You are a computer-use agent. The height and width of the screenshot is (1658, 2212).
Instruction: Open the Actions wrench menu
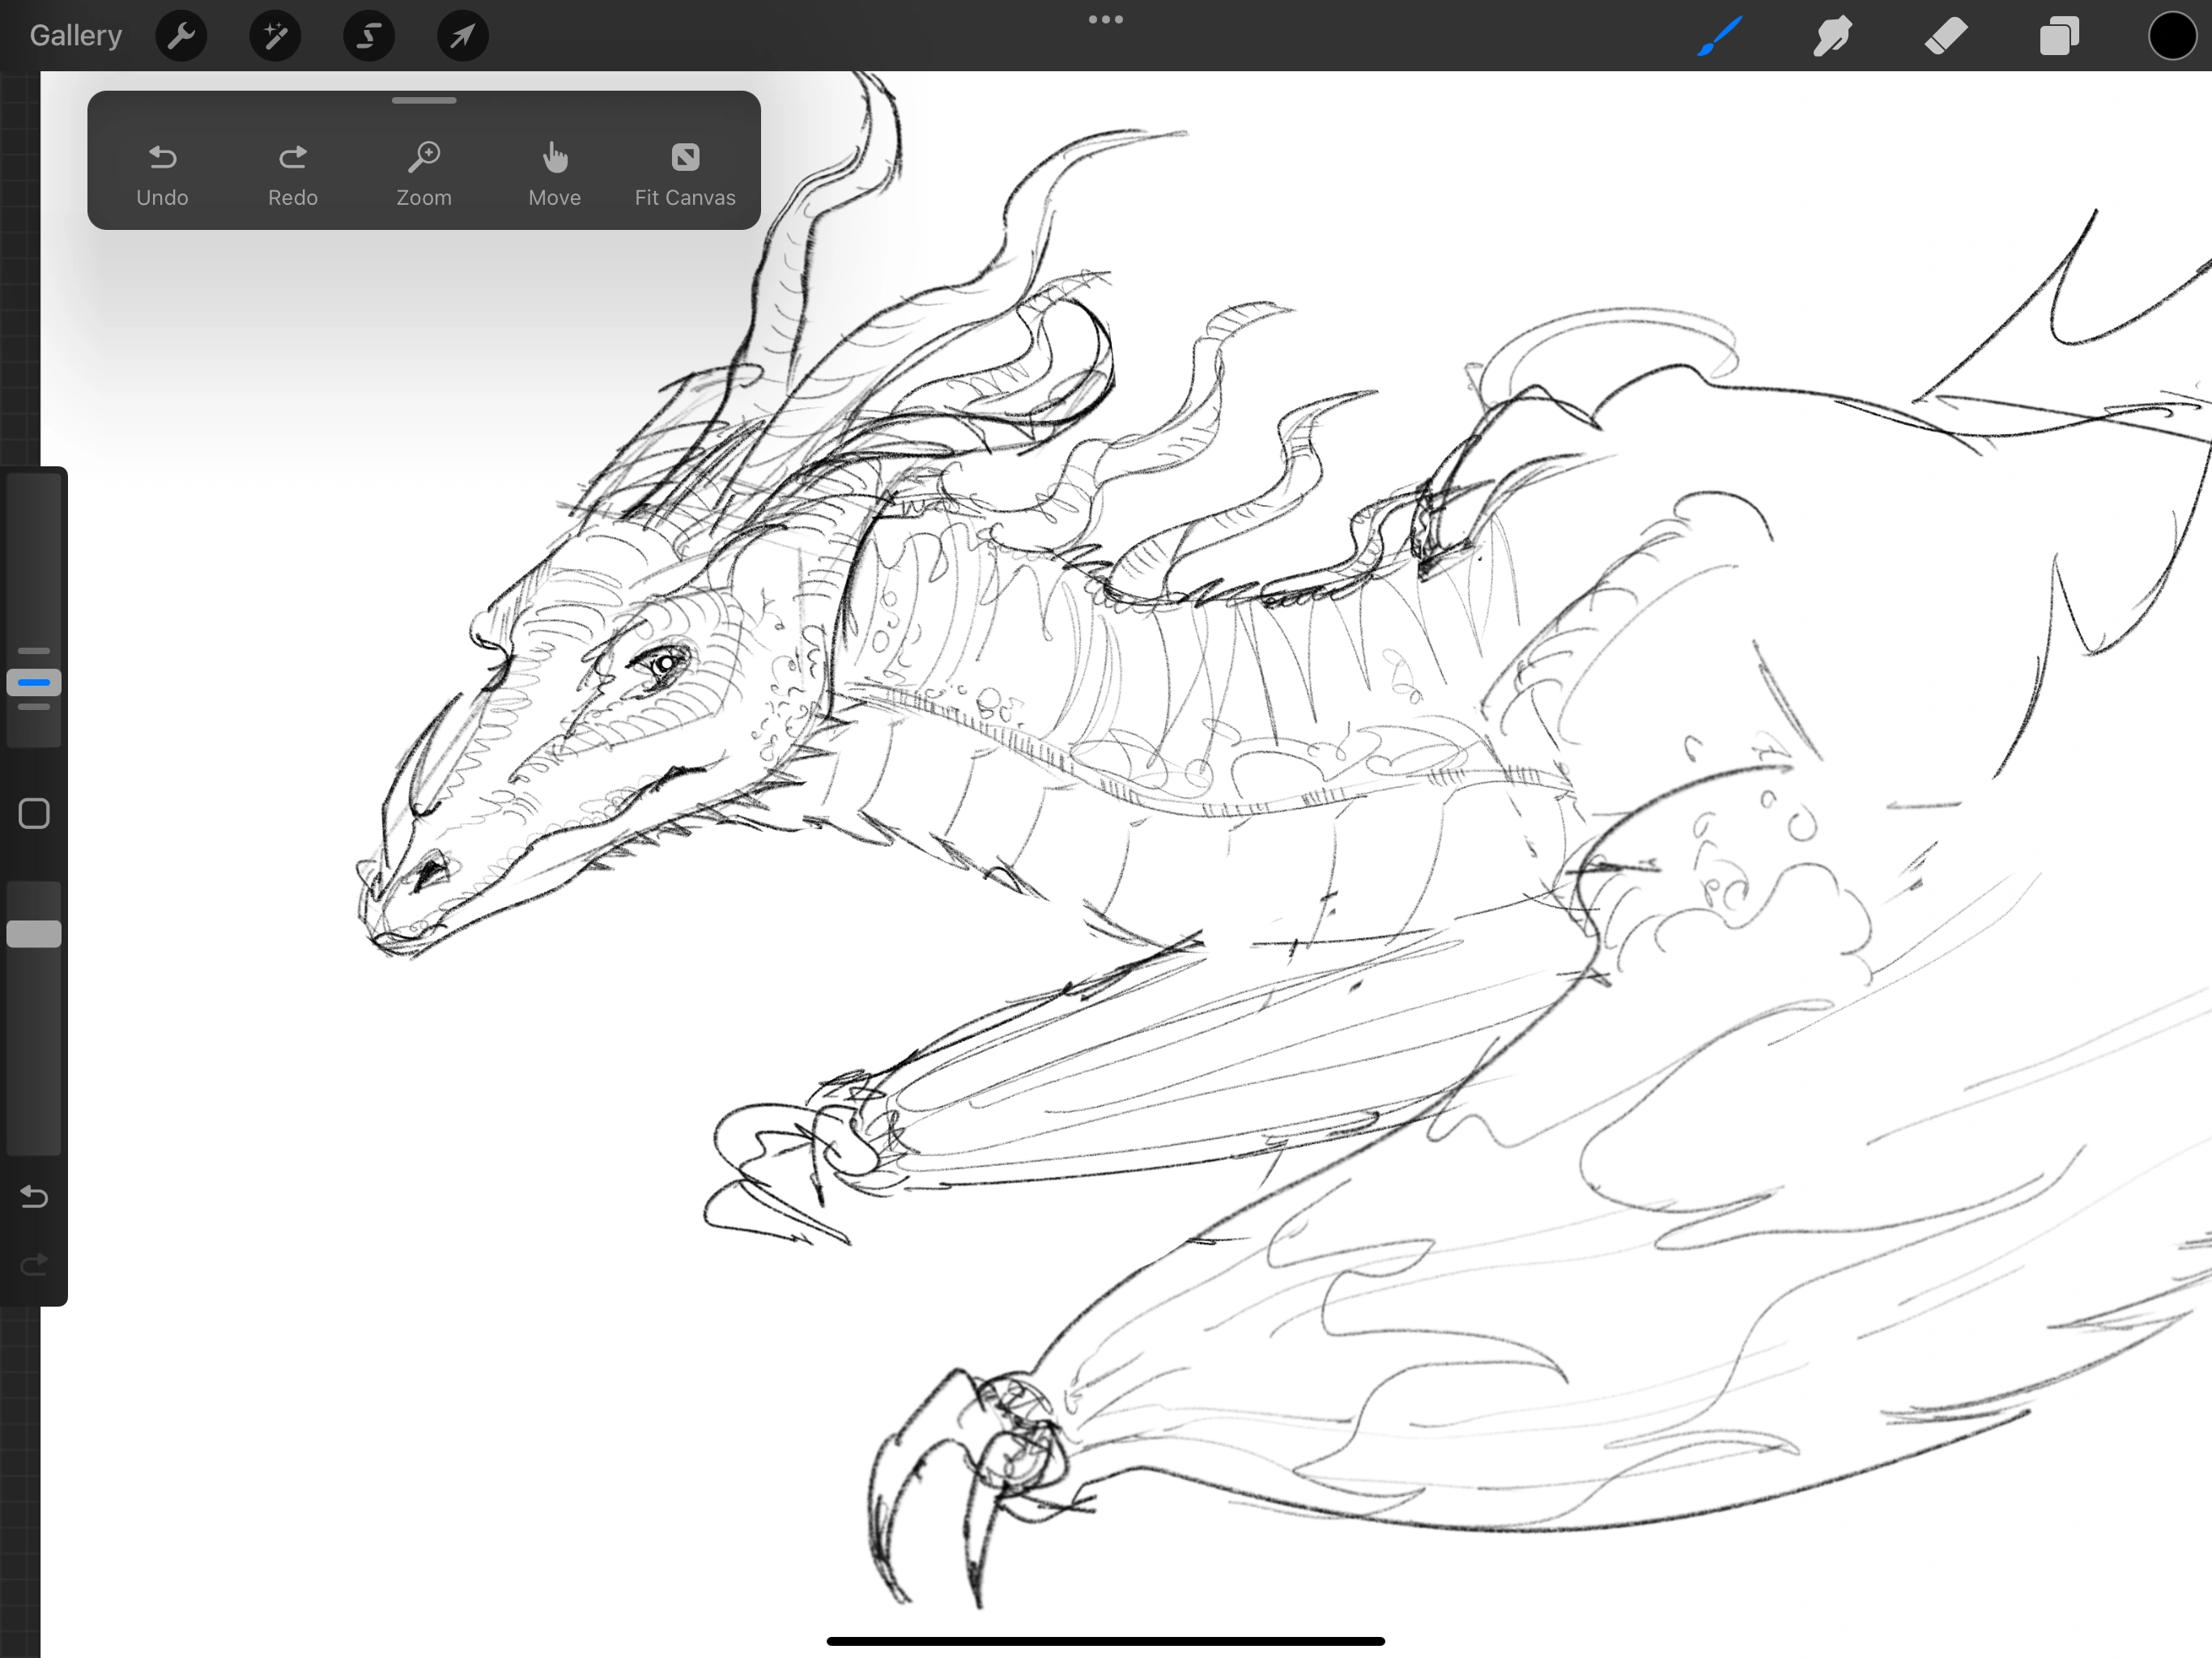point(181,37)
